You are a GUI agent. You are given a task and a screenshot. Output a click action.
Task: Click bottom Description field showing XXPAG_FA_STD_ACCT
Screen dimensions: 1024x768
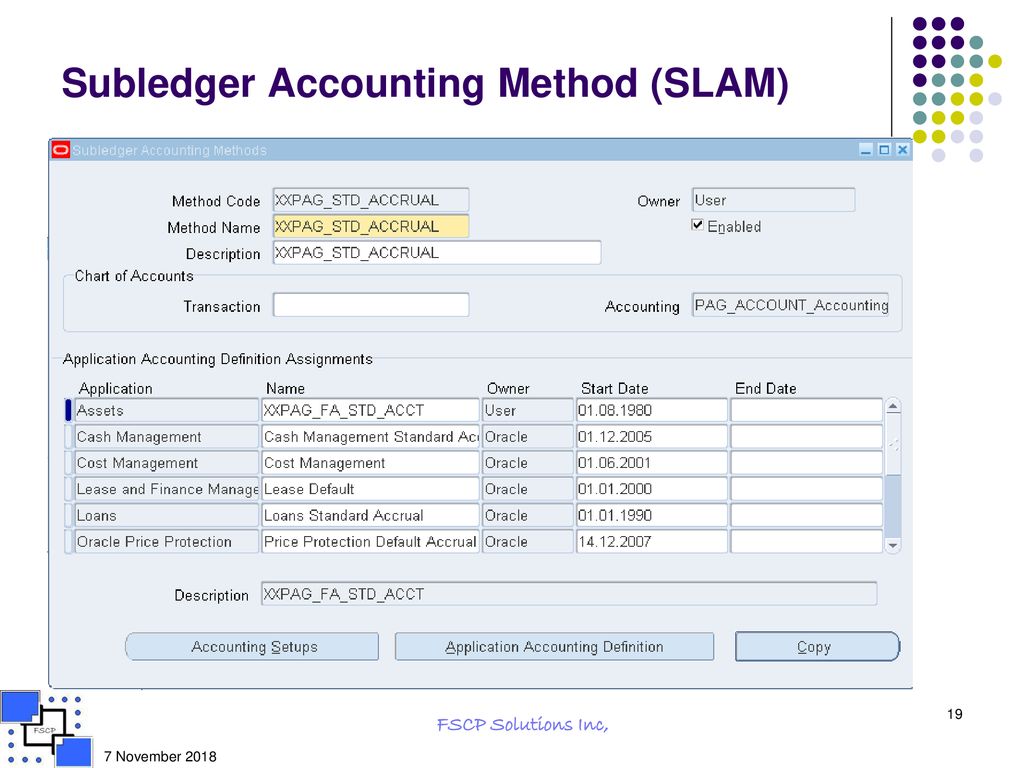coord(569,594)
